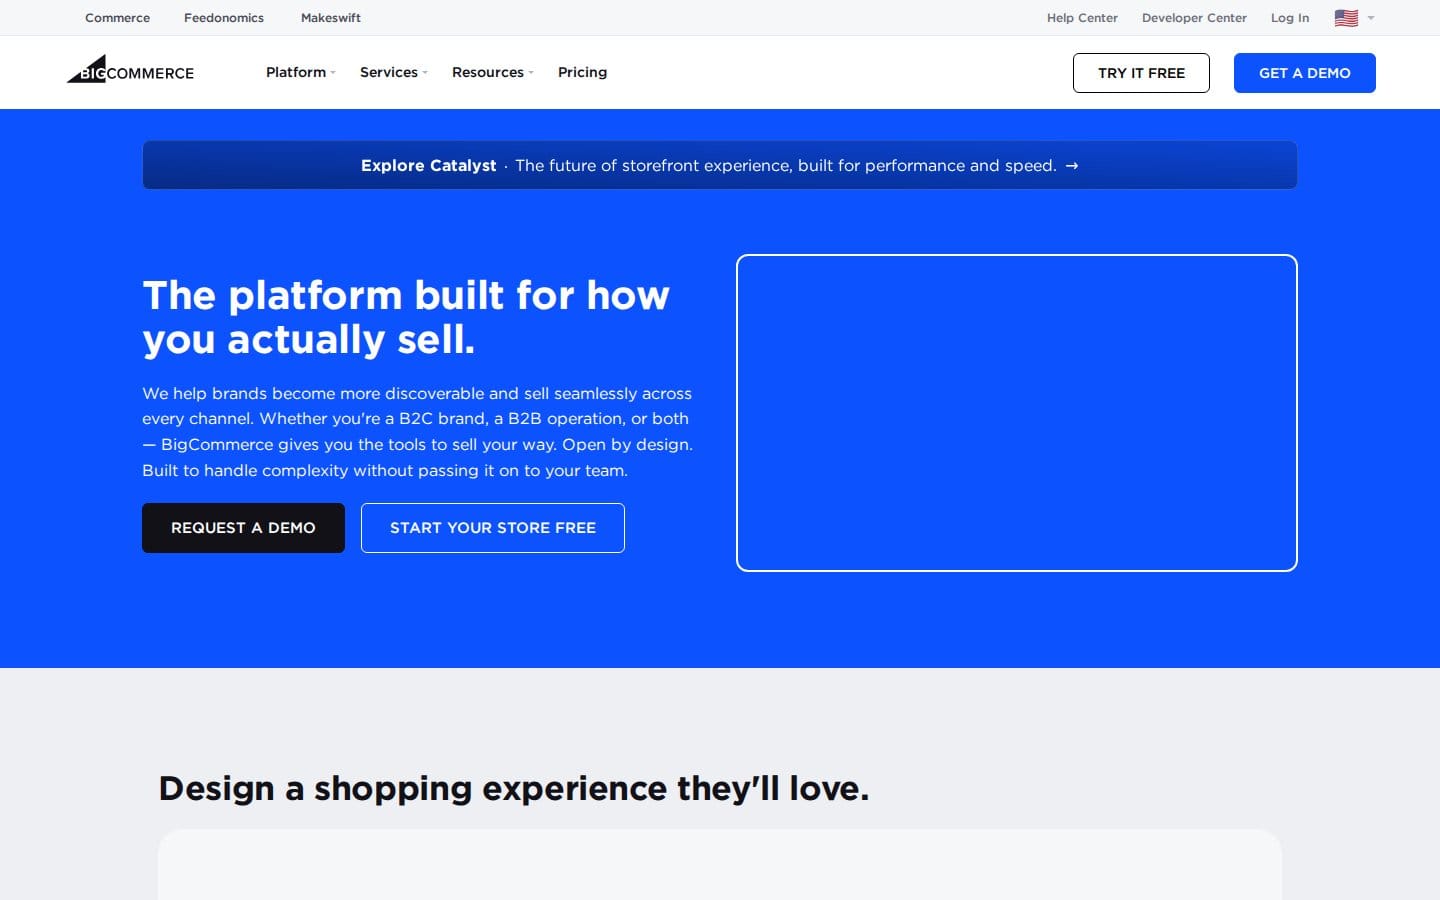The width and height of the screenshot is (1440, 900).
Task: Click the hero headline 'The platform built for how you actually sell.'
Action: point(406,317)
